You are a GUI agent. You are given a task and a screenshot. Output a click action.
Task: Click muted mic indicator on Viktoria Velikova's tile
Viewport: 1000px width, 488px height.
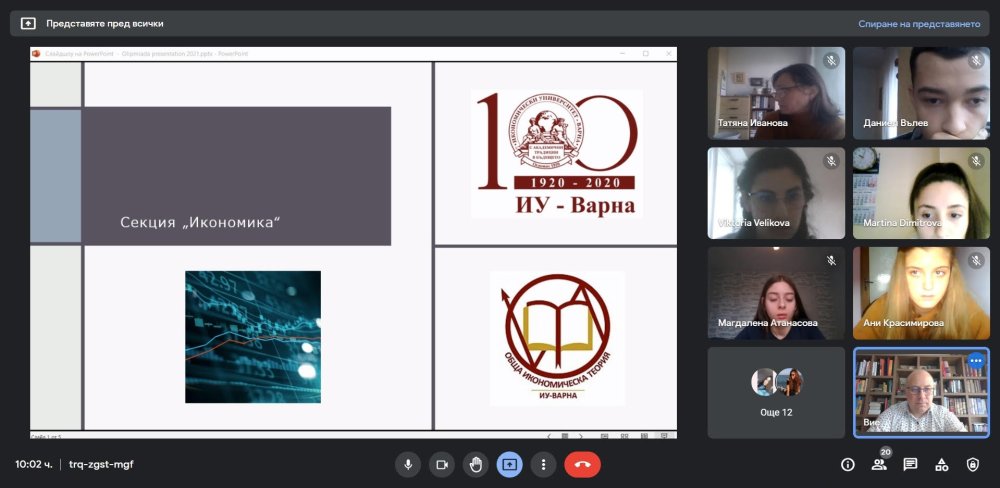point(831,161)
